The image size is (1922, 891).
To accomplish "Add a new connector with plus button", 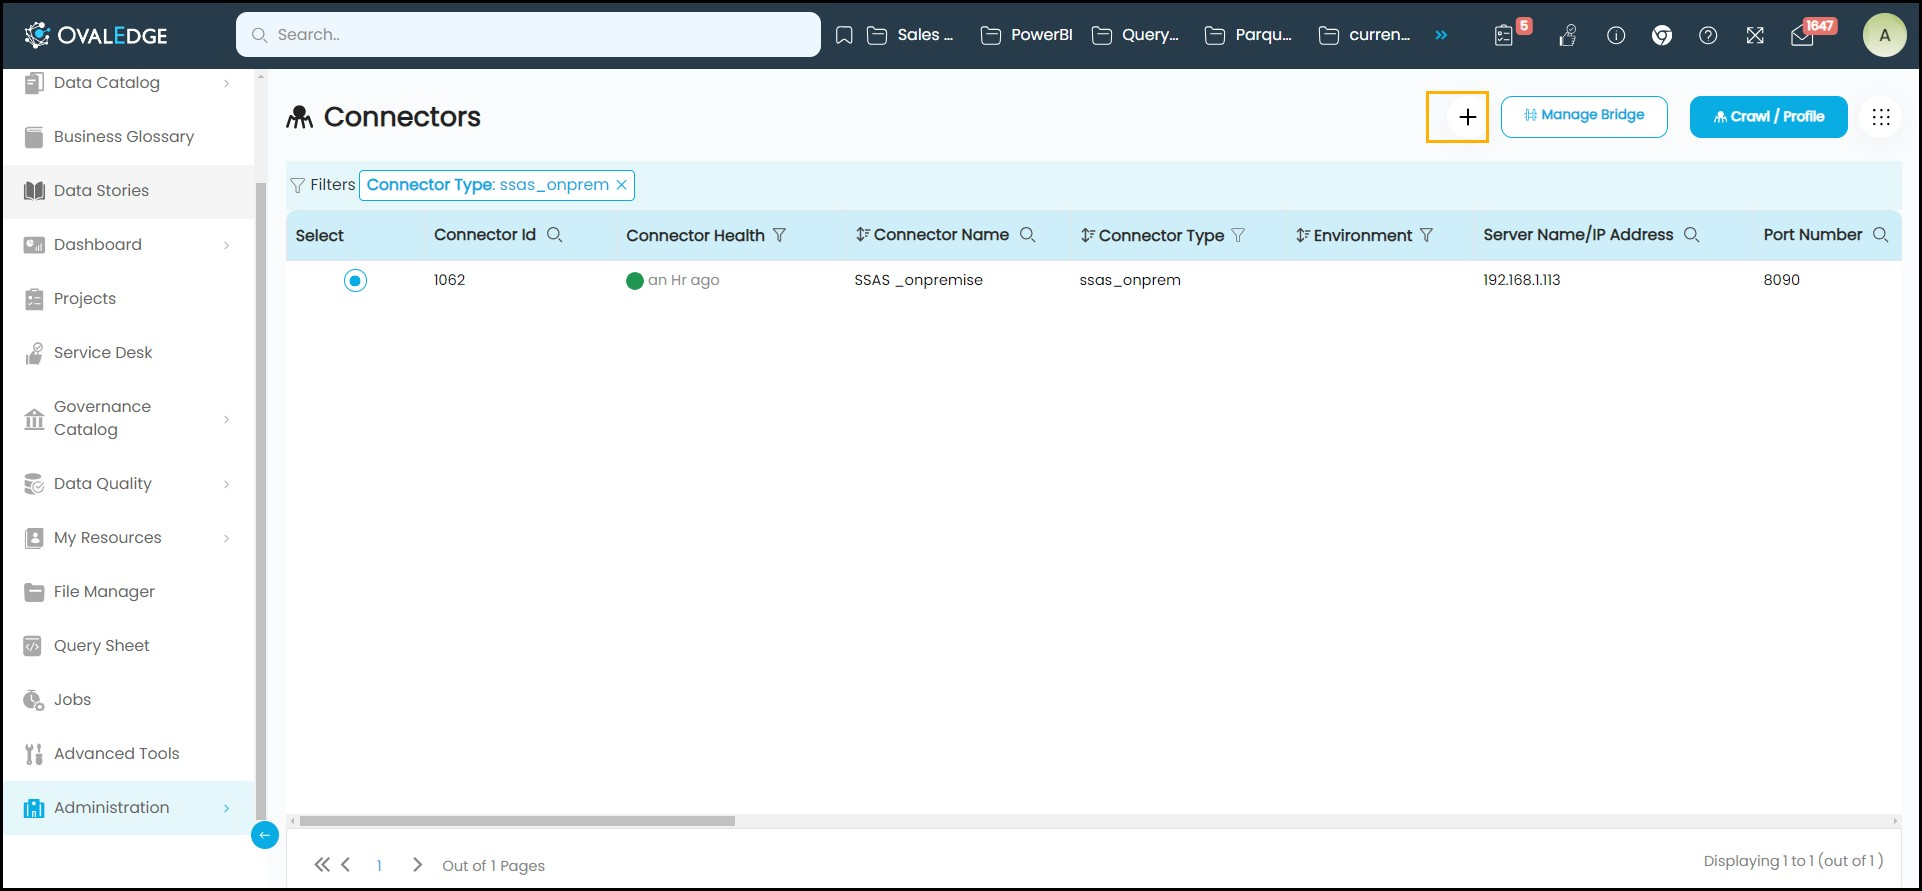I will tap(1467, 117).
